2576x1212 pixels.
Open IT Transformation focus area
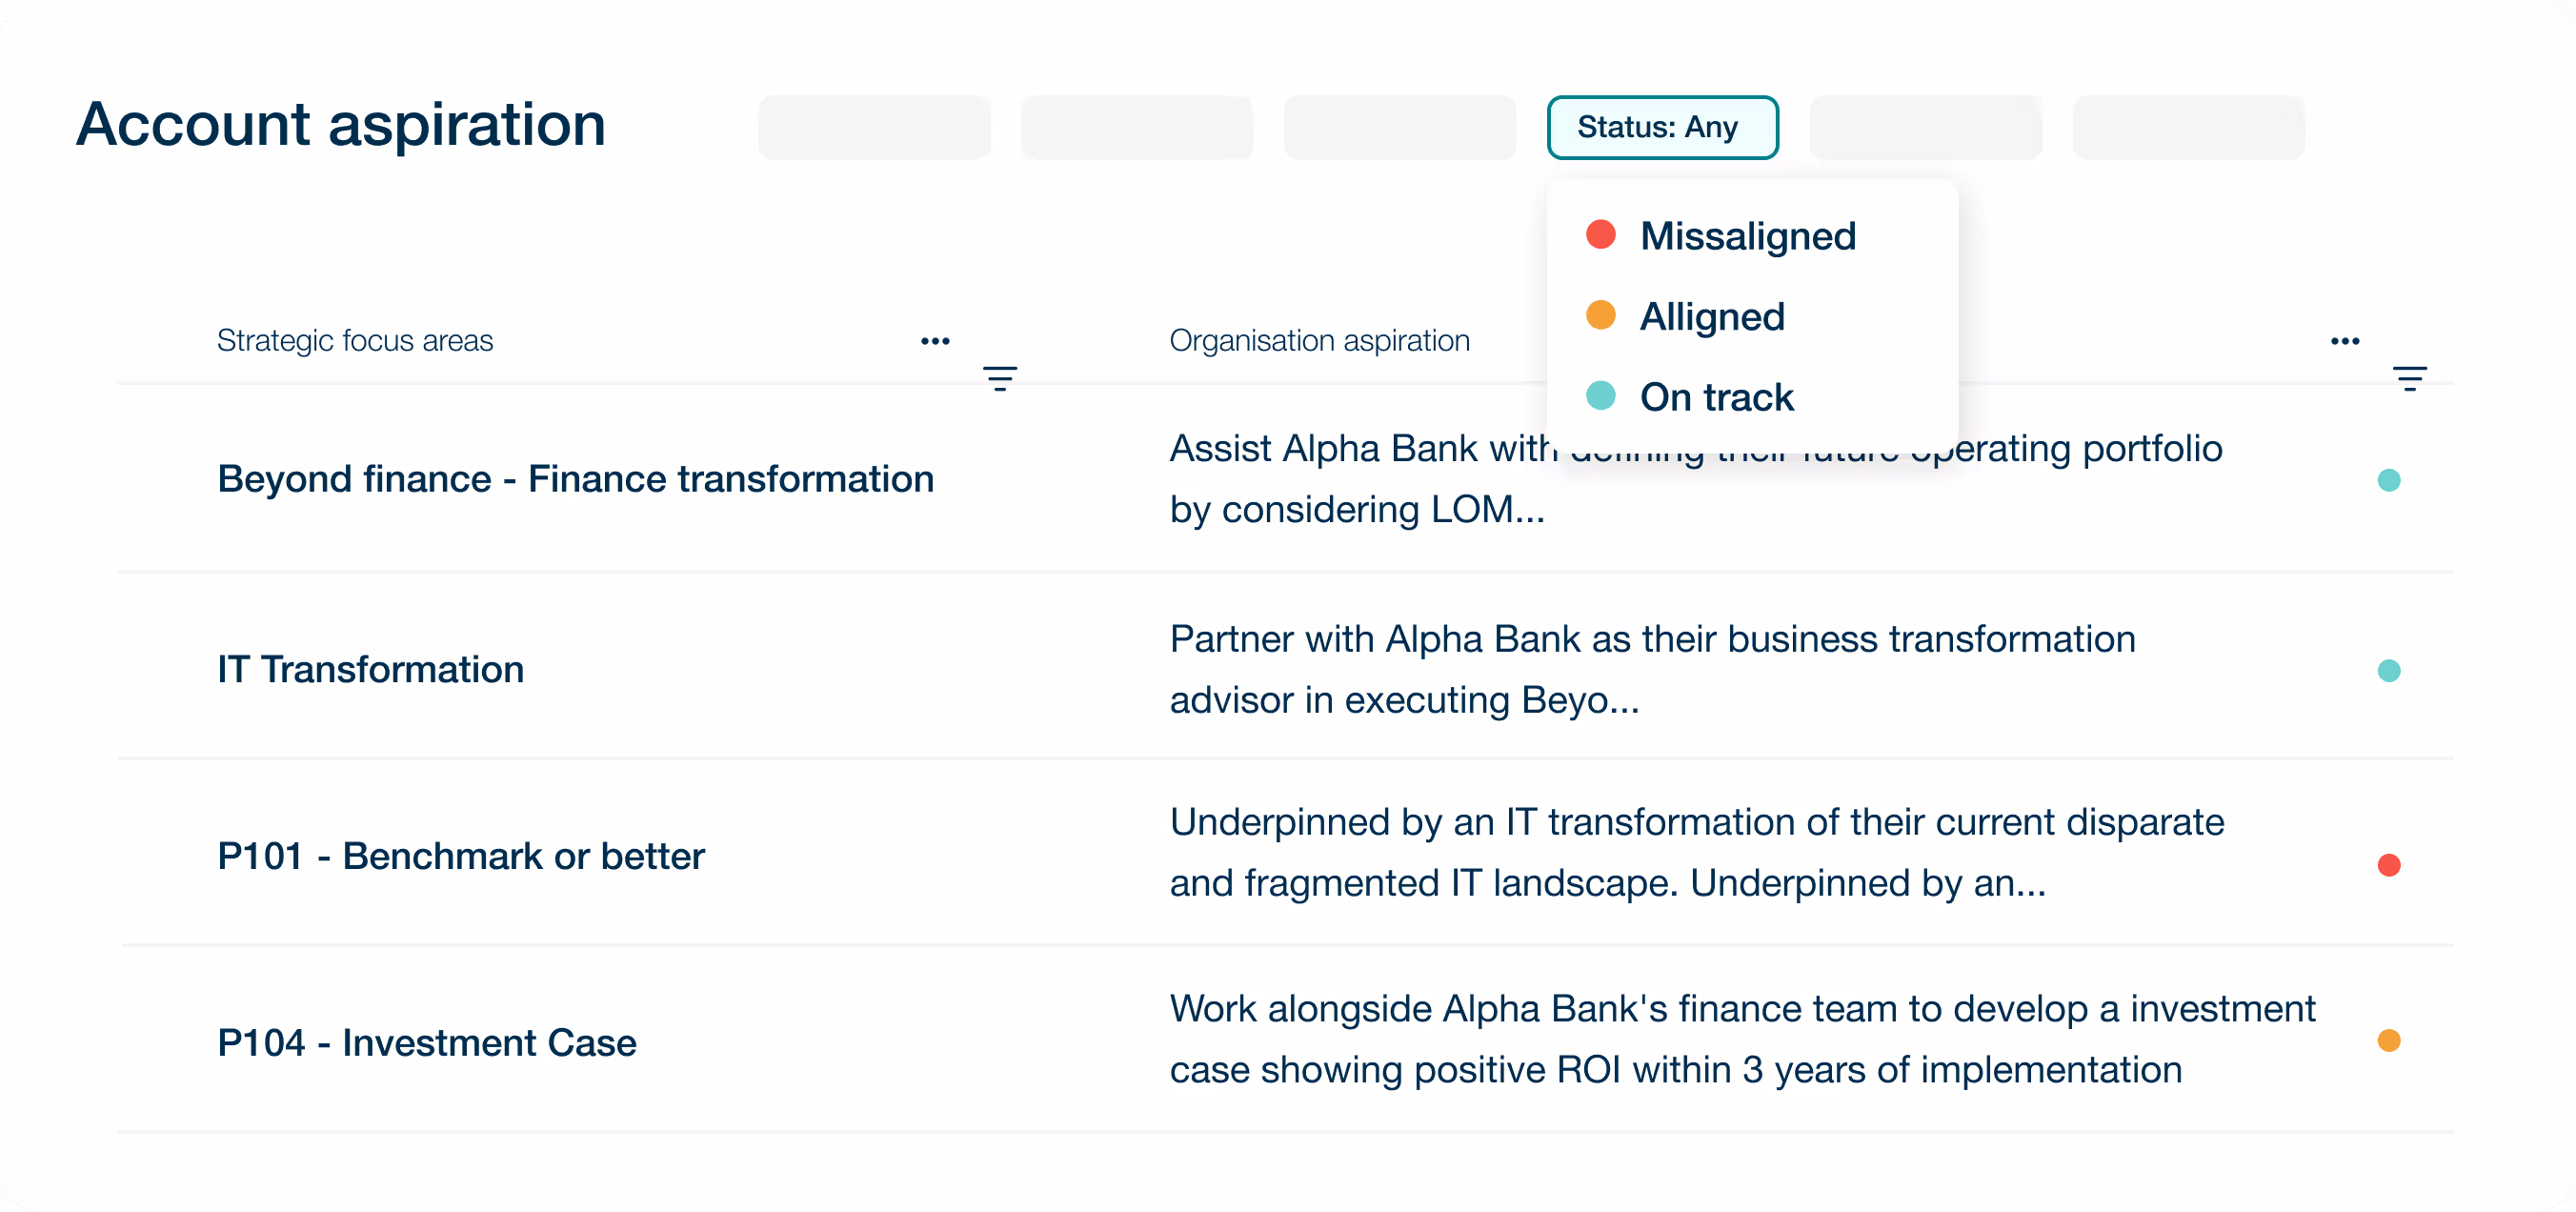coord(370,670)
